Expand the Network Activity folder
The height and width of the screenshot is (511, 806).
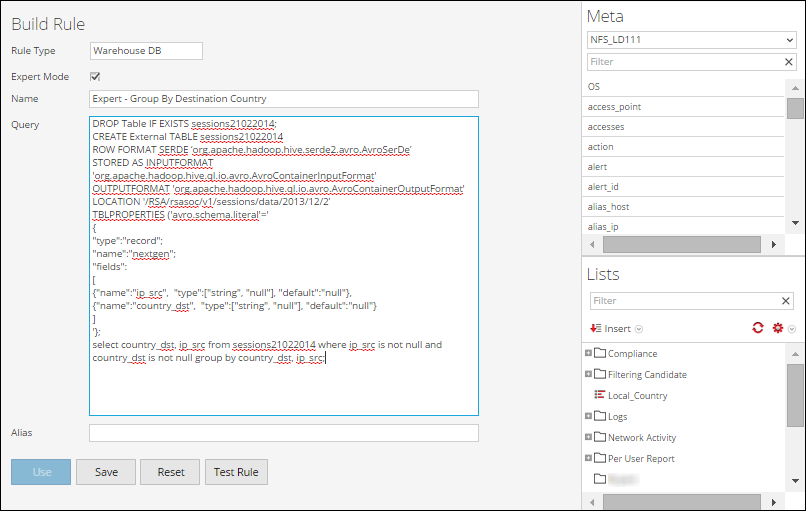tap(588, 437)
